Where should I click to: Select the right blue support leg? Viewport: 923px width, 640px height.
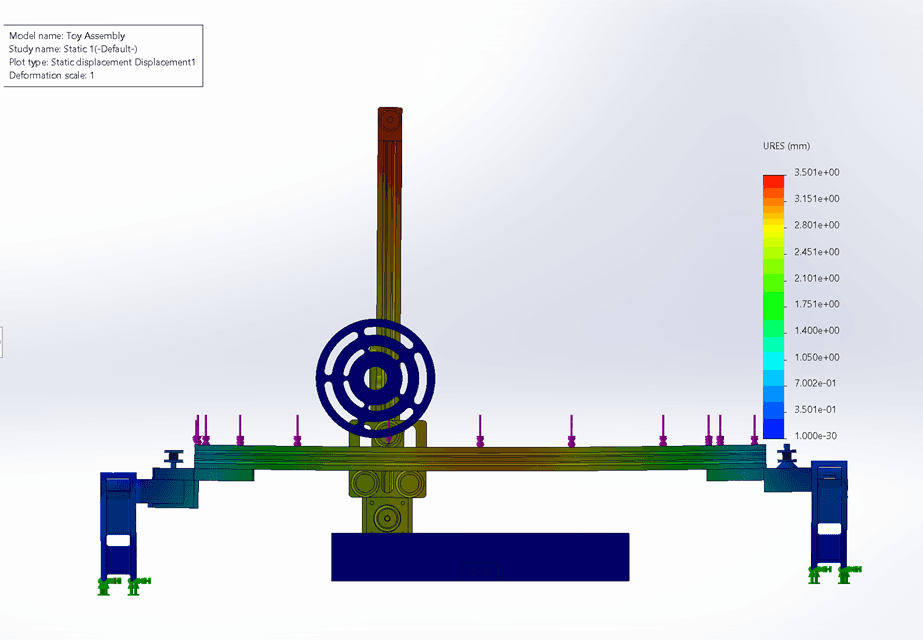(x=829, y=515)
